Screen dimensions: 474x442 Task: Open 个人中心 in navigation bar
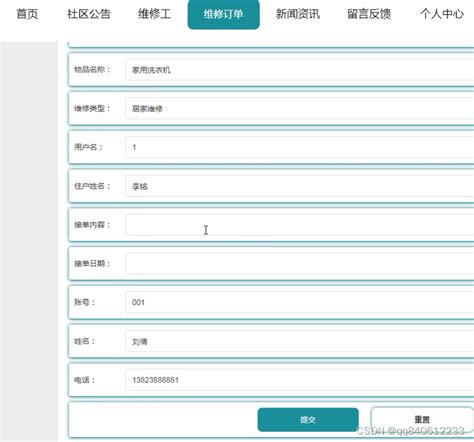[442, 14]
